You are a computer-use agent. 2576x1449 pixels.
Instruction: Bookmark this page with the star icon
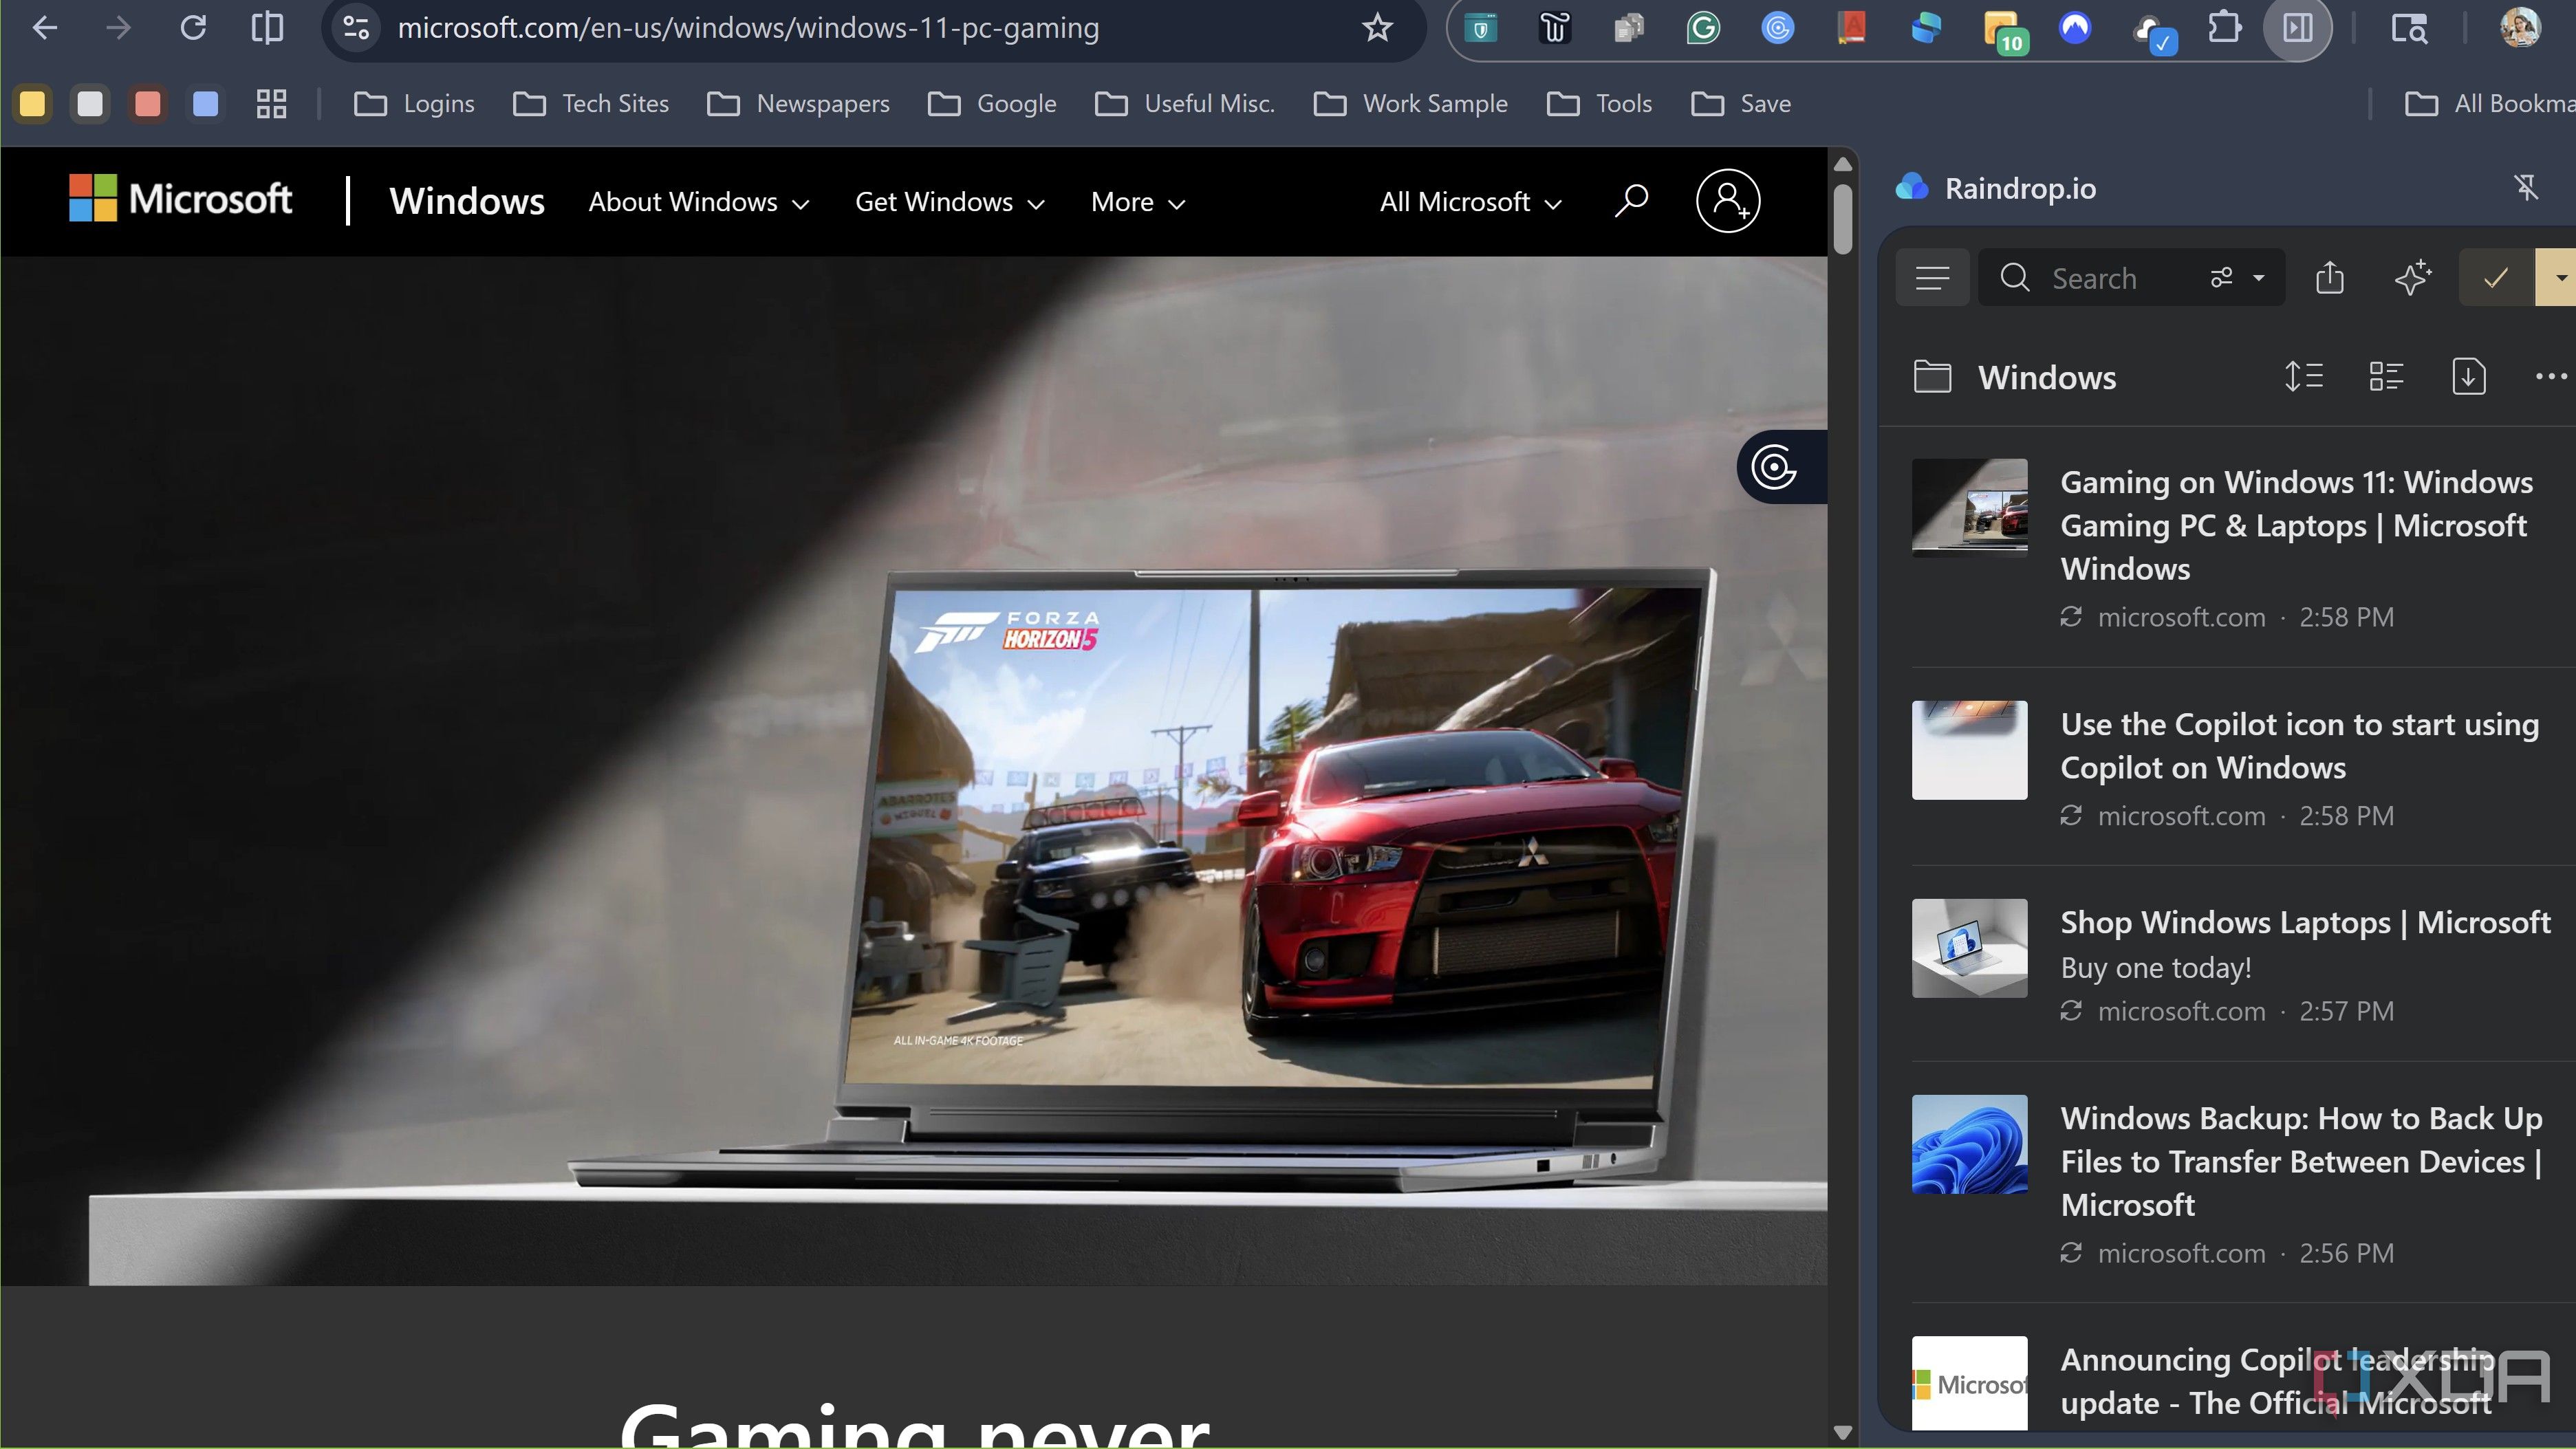click(1377, 28)
